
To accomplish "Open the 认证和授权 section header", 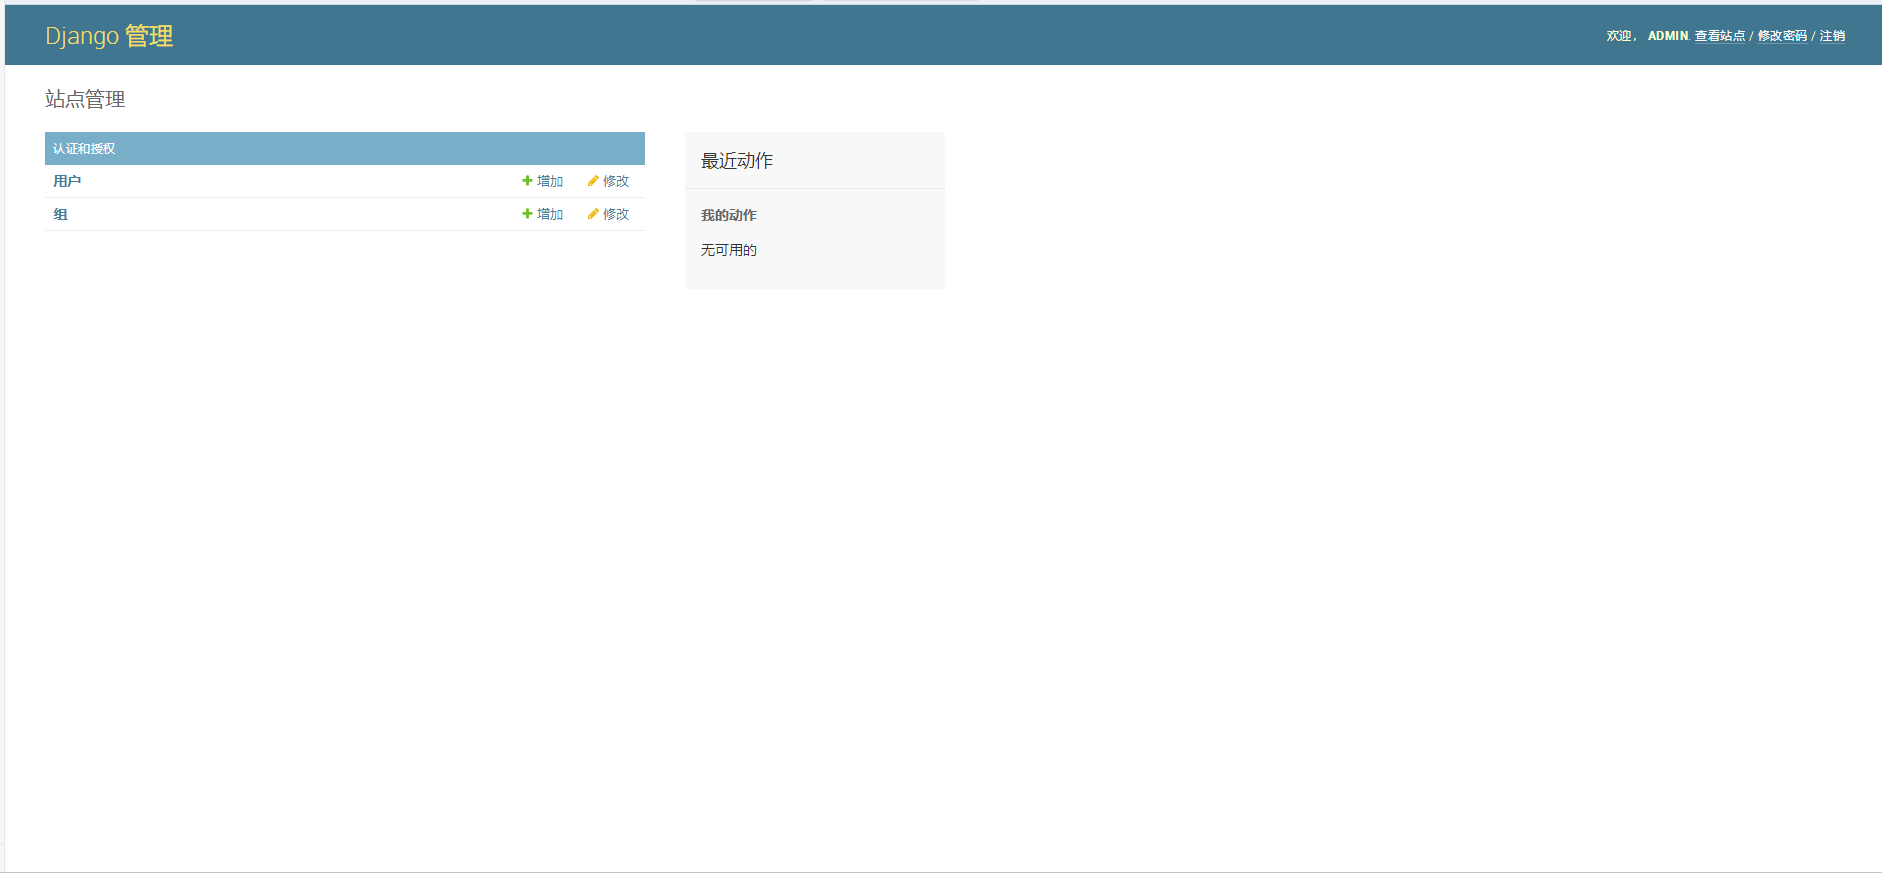I will (84, 149).
